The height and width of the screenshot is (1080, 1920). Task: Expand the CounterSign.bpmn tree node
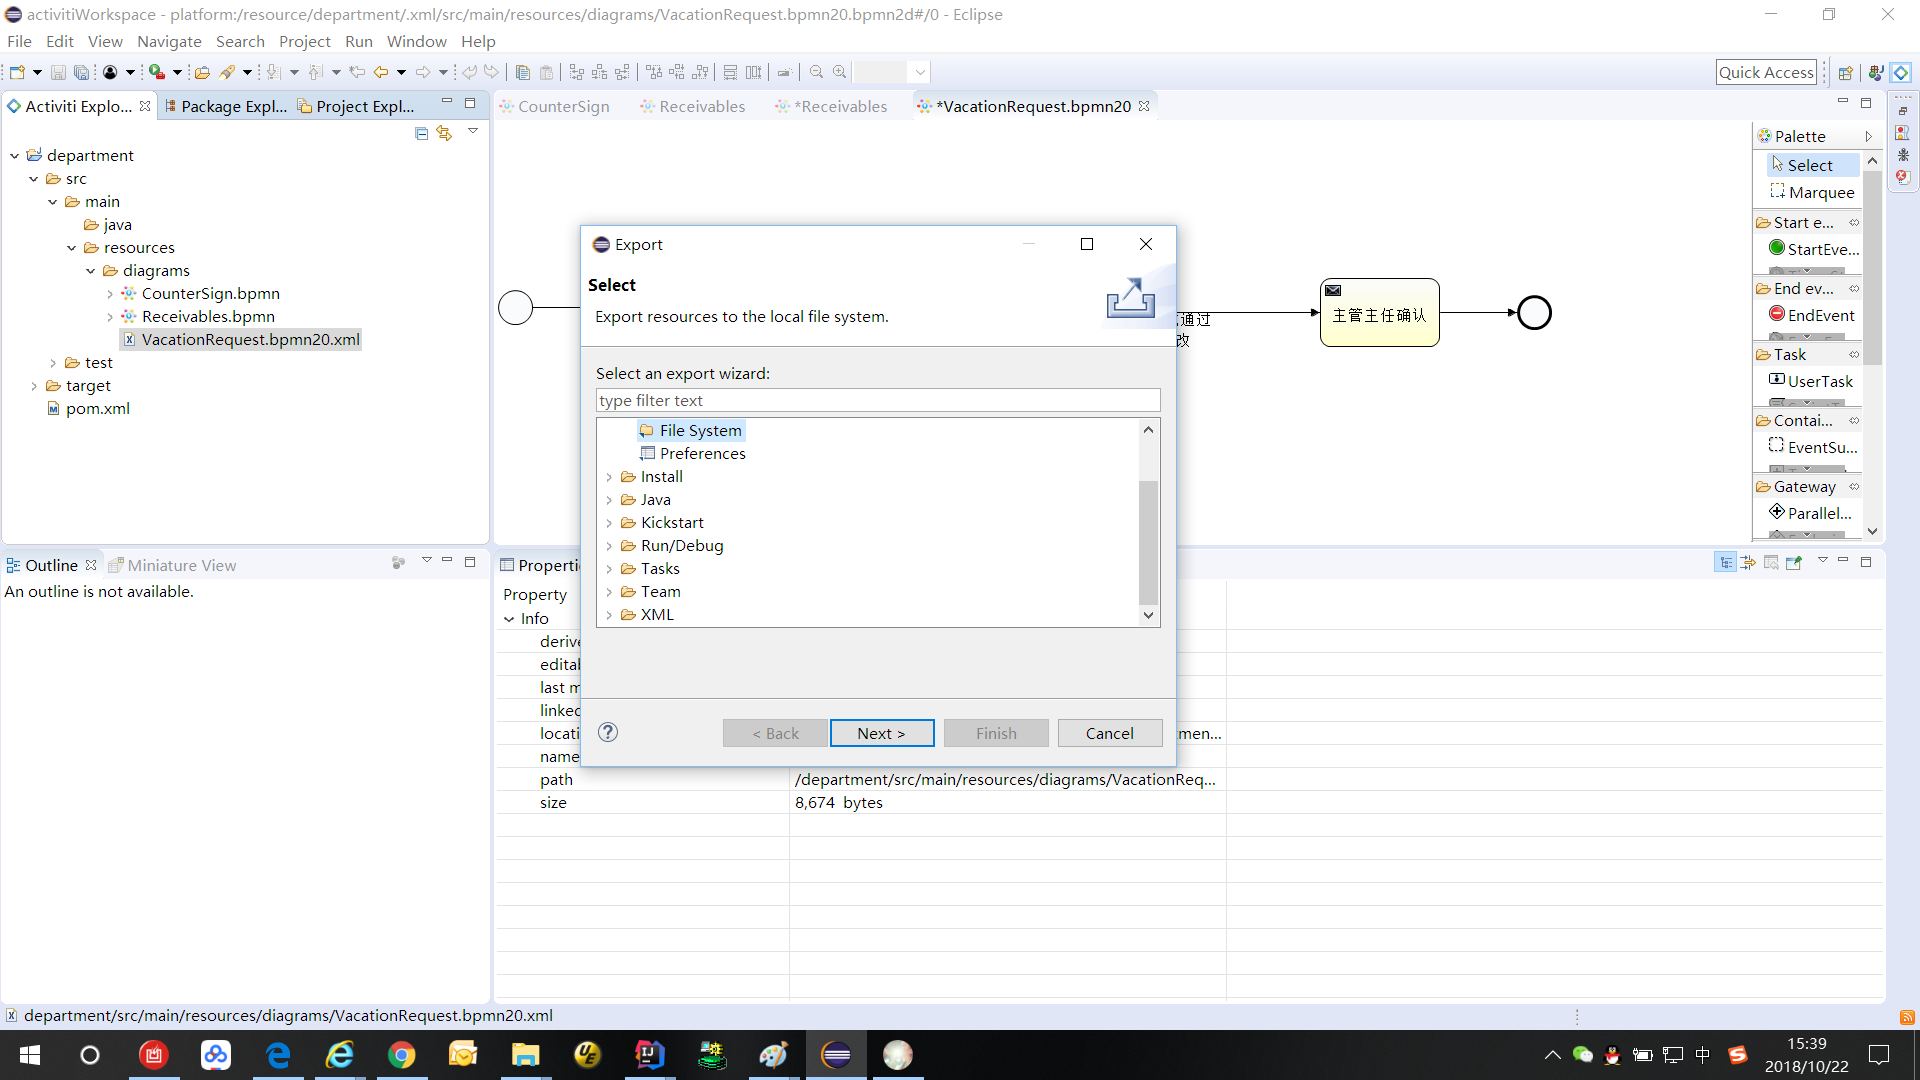click(x=110, y=294)
